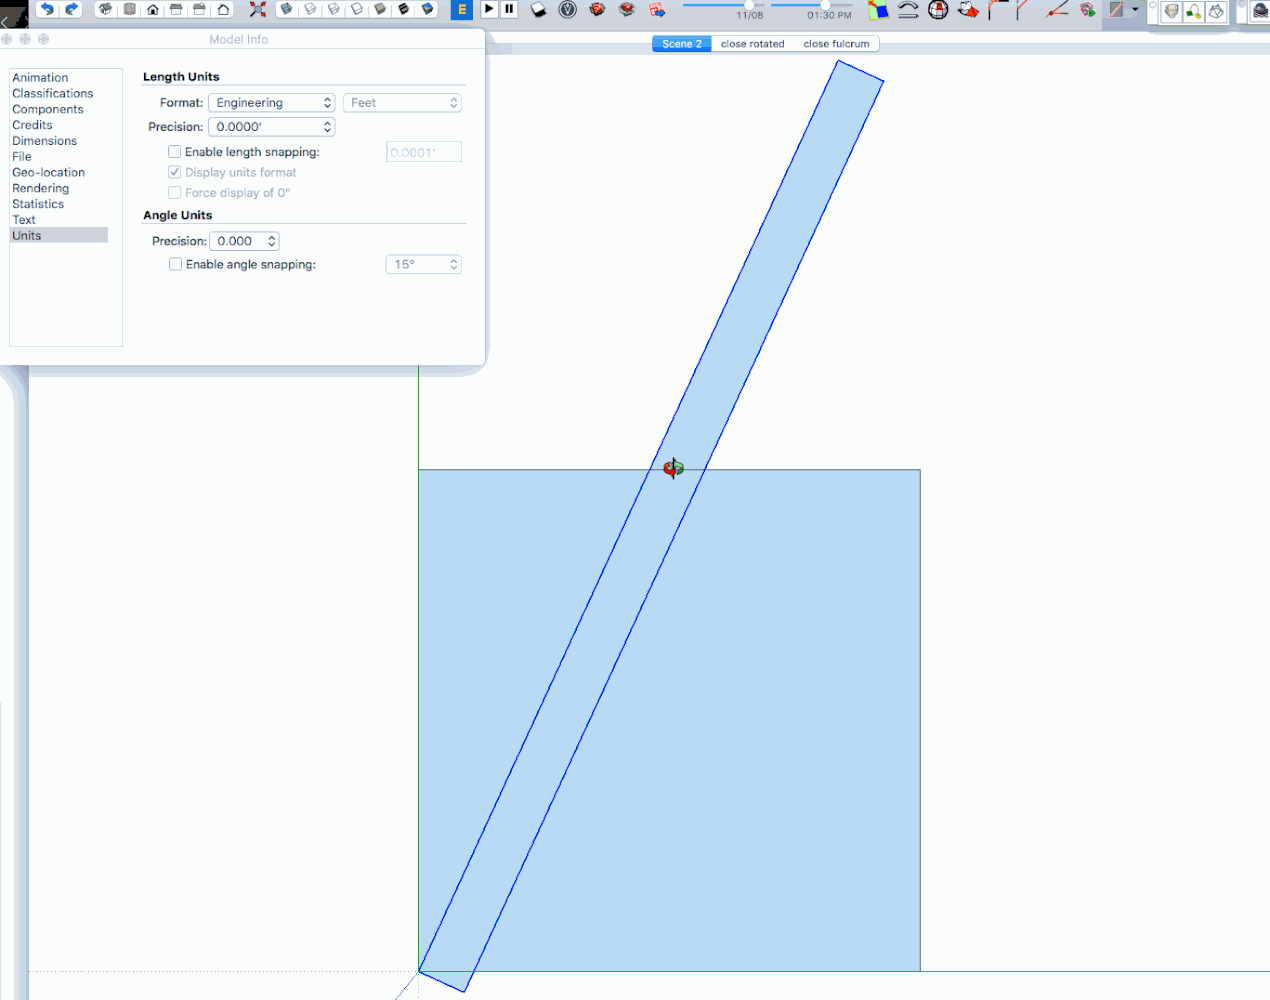Select the Add Location map icon
Viewport: 1270px width, 1000px height.
[x=877, y=10]
